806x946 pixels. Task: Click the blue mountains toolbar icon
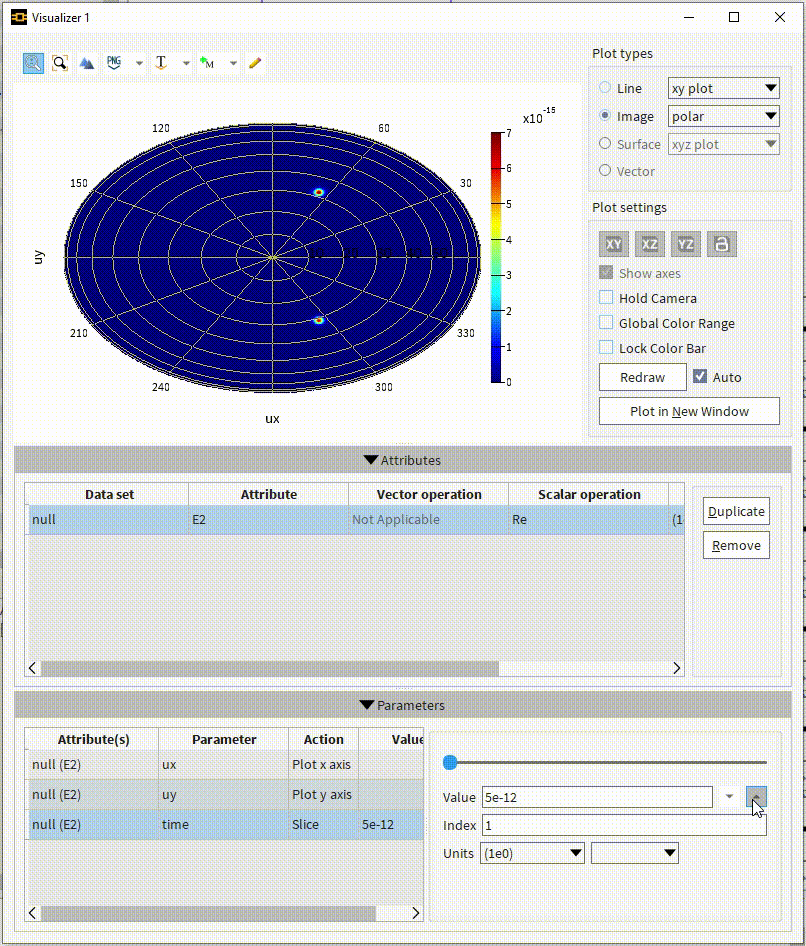tap(86, 63)
